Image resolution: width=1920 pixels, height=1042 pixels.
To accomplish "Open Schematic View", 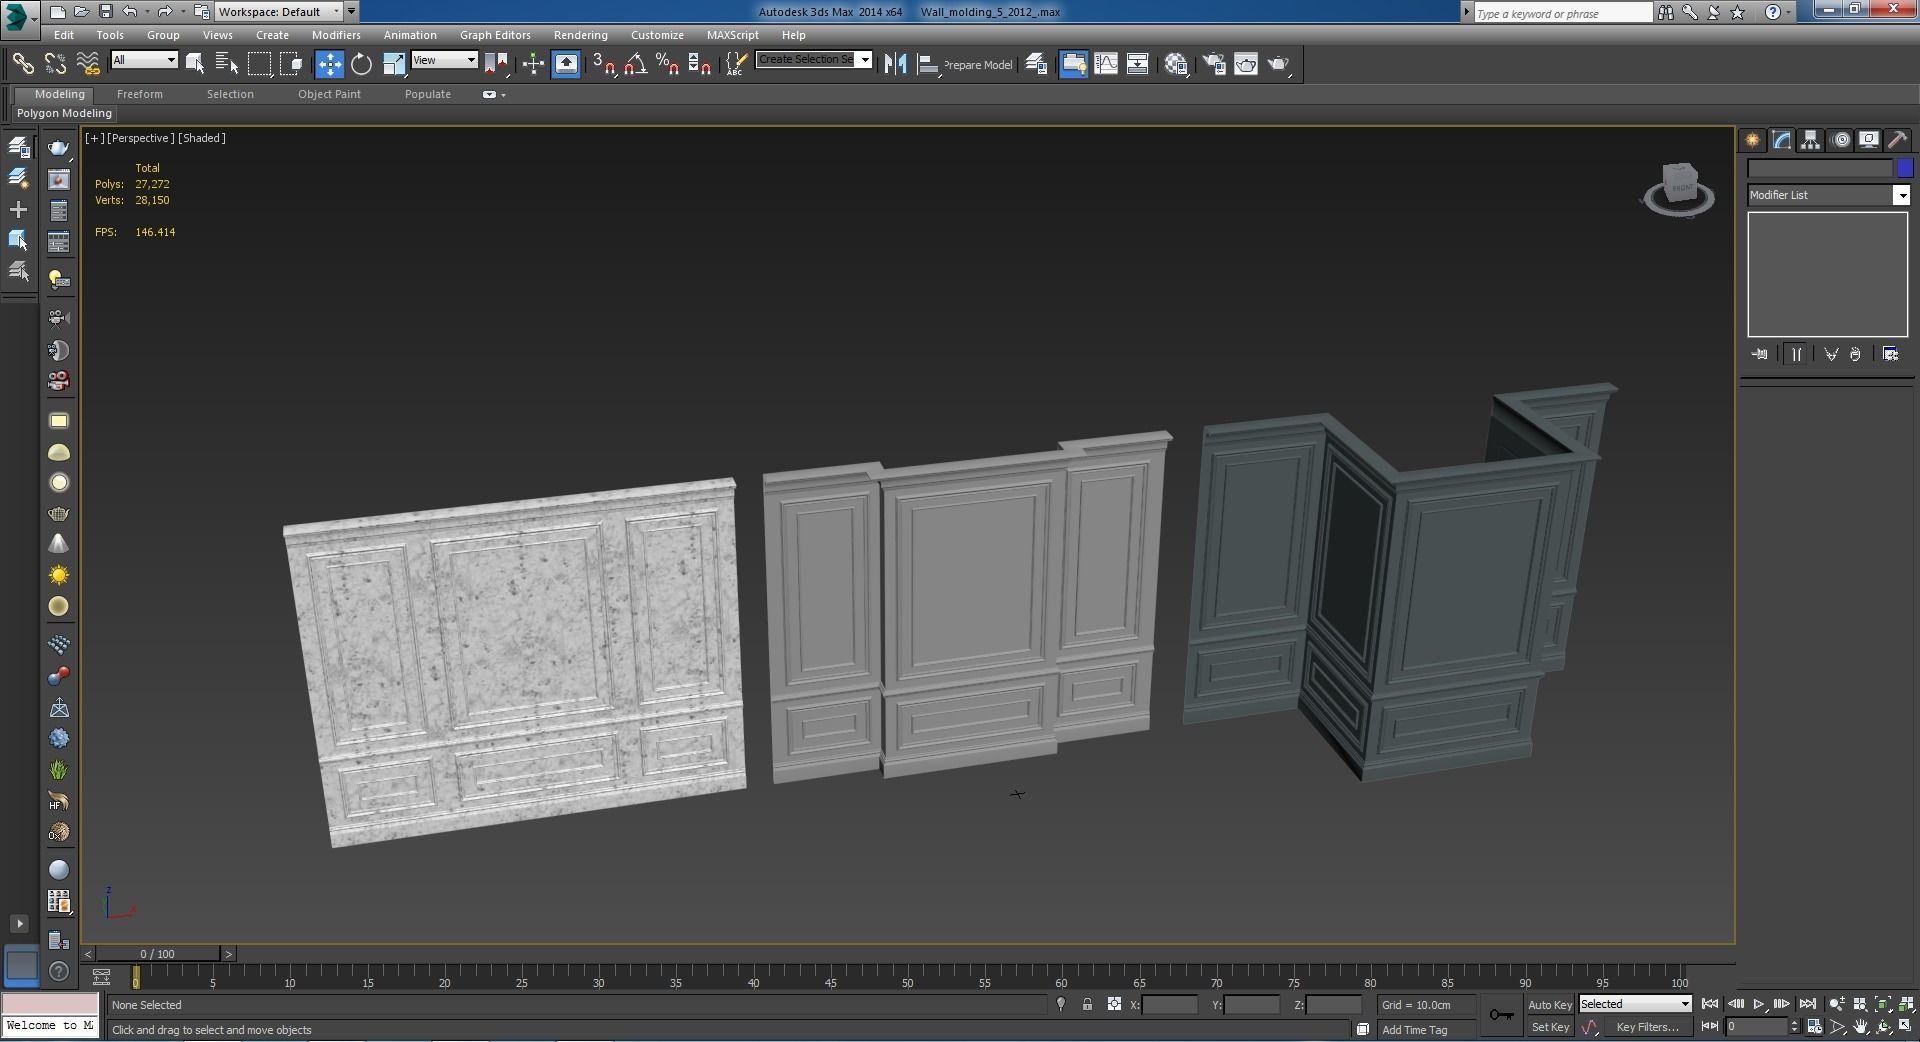I will click(1138, 64).
